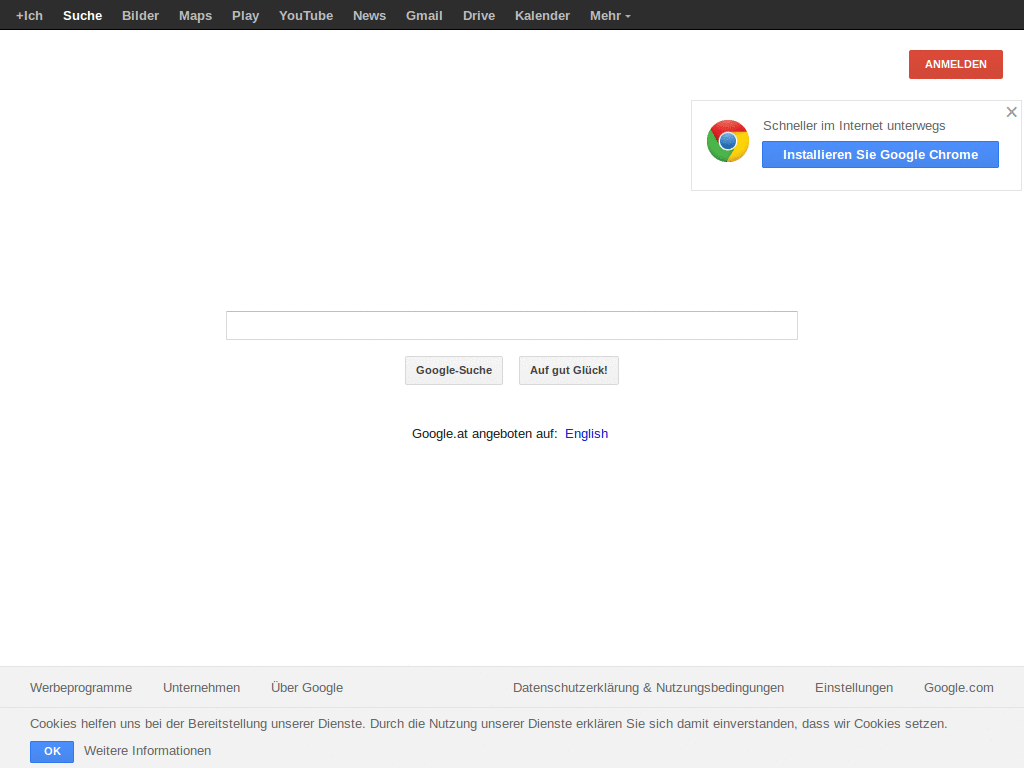
Task: Click Installieren Sie Google Chrome button
Action: click(x=880, y=155)
